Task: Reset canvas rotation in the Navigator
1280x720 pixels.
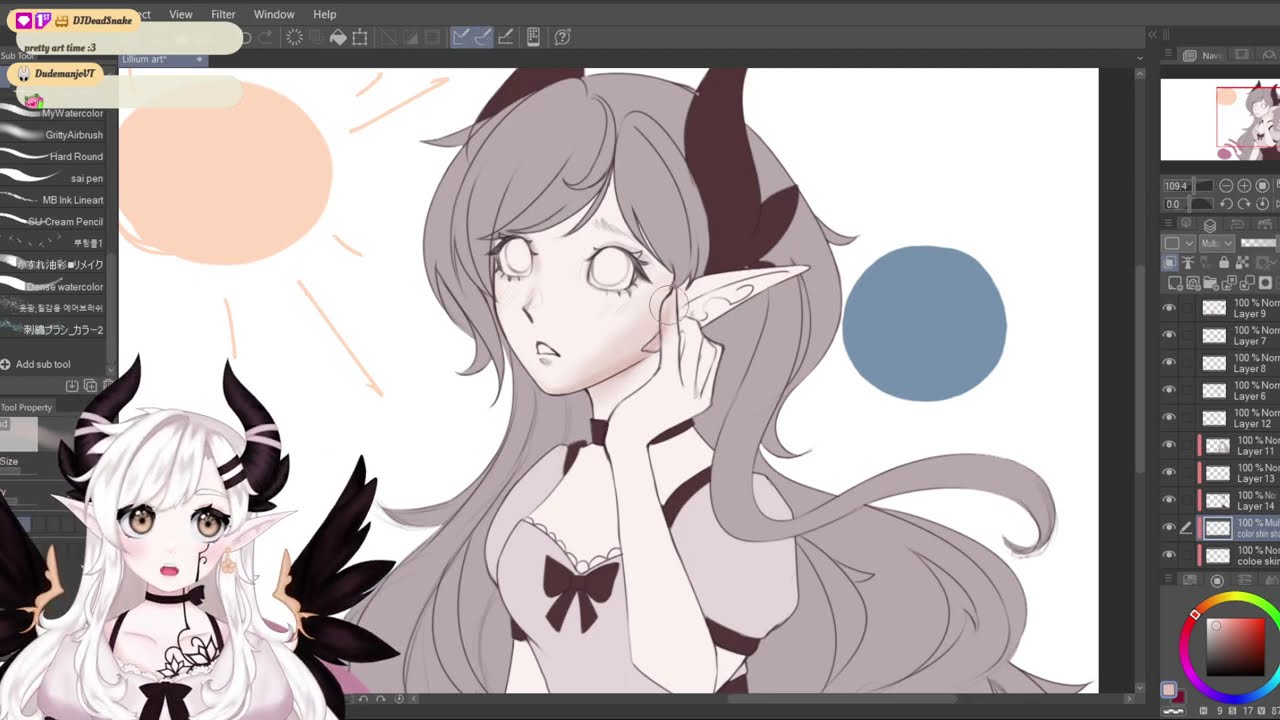Action: [x=1262, y=204]
